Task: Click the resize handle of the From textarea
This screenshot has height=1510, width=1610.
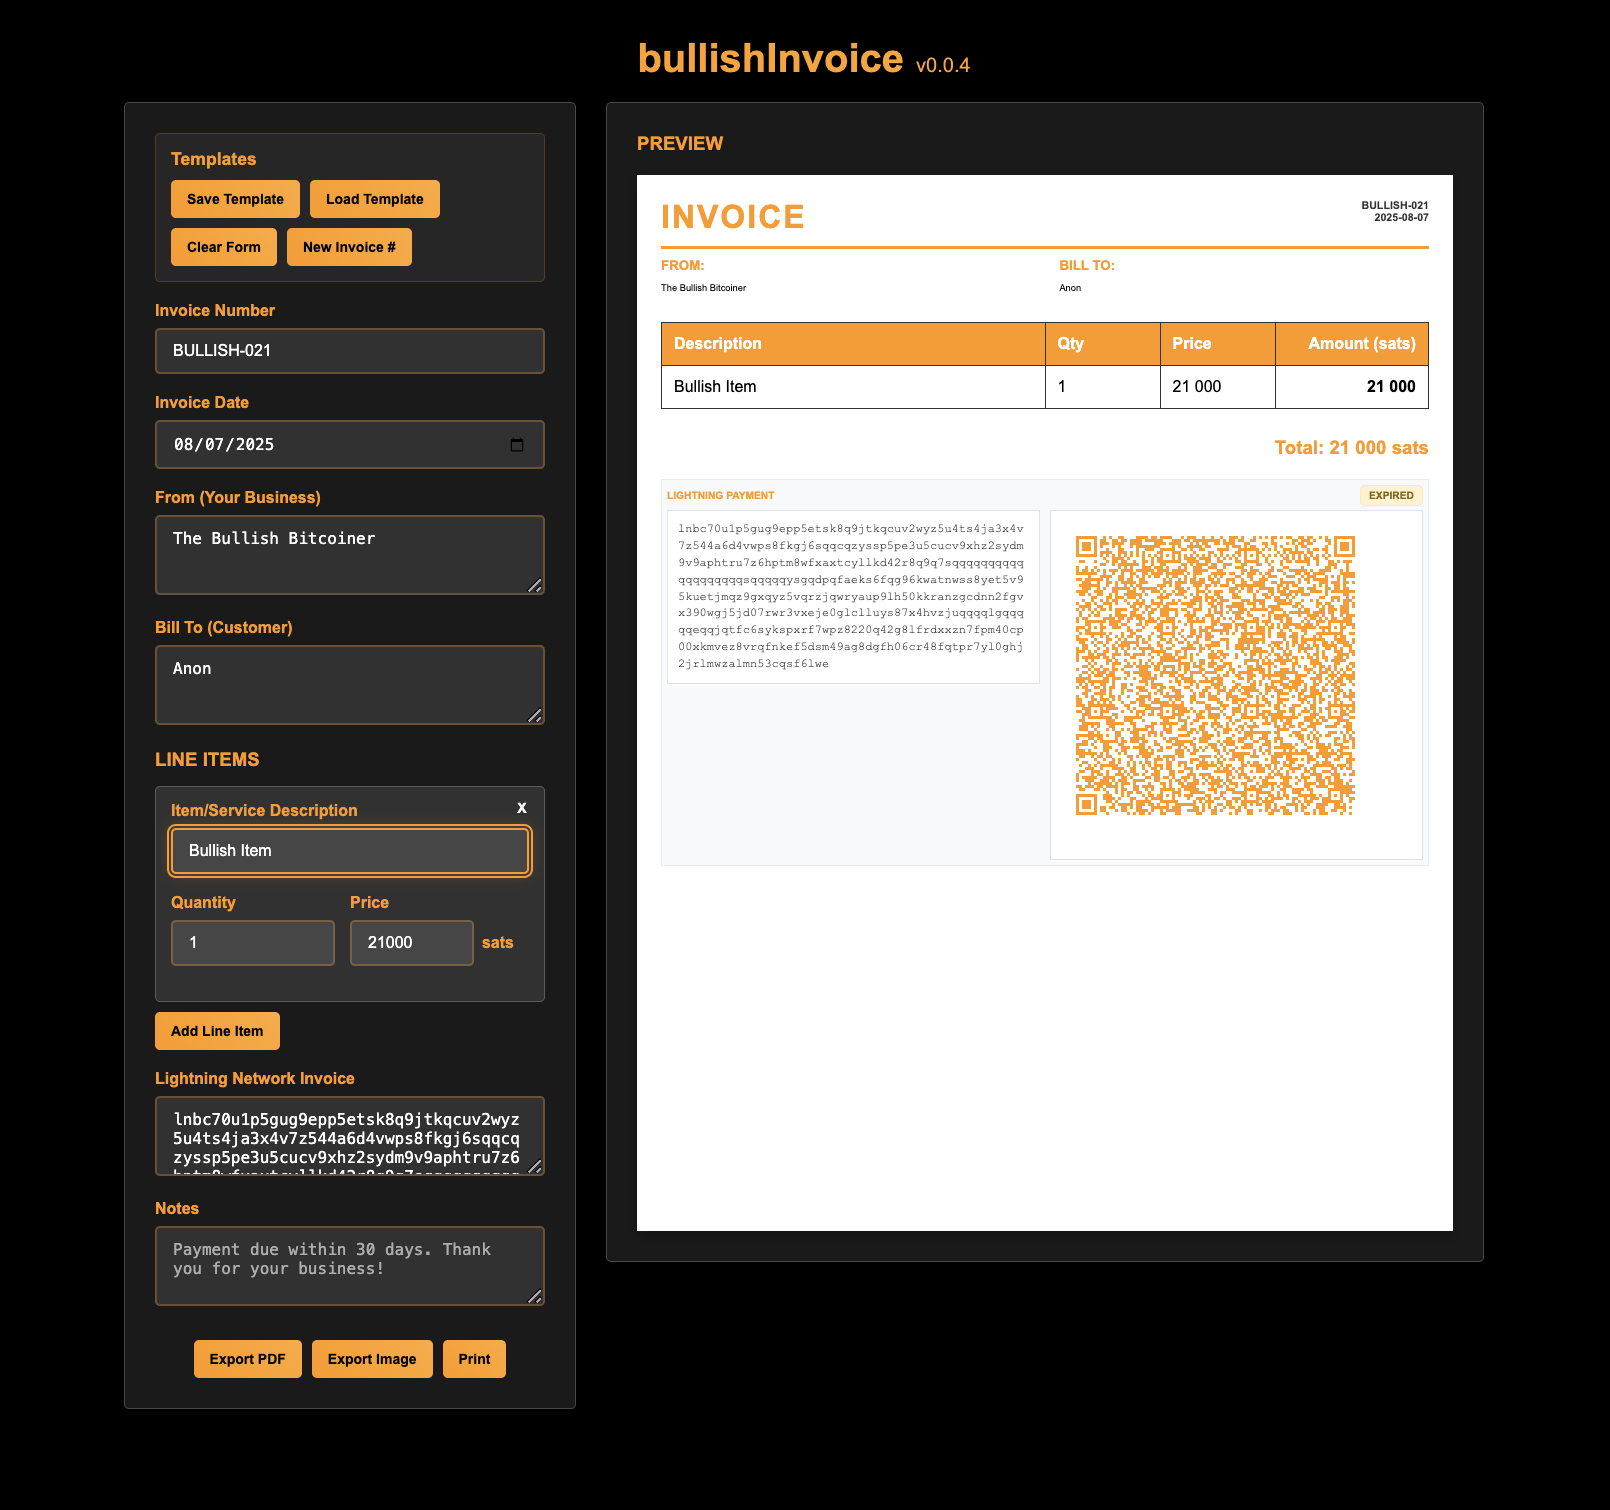Action: click(x=535, y=585)
